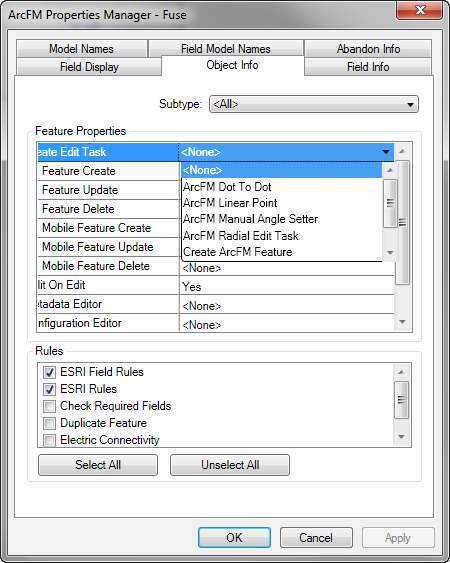The height and width of the screenshot is (563, 450).
Task: Select the Configuration Editor row label
Action: 108,323
